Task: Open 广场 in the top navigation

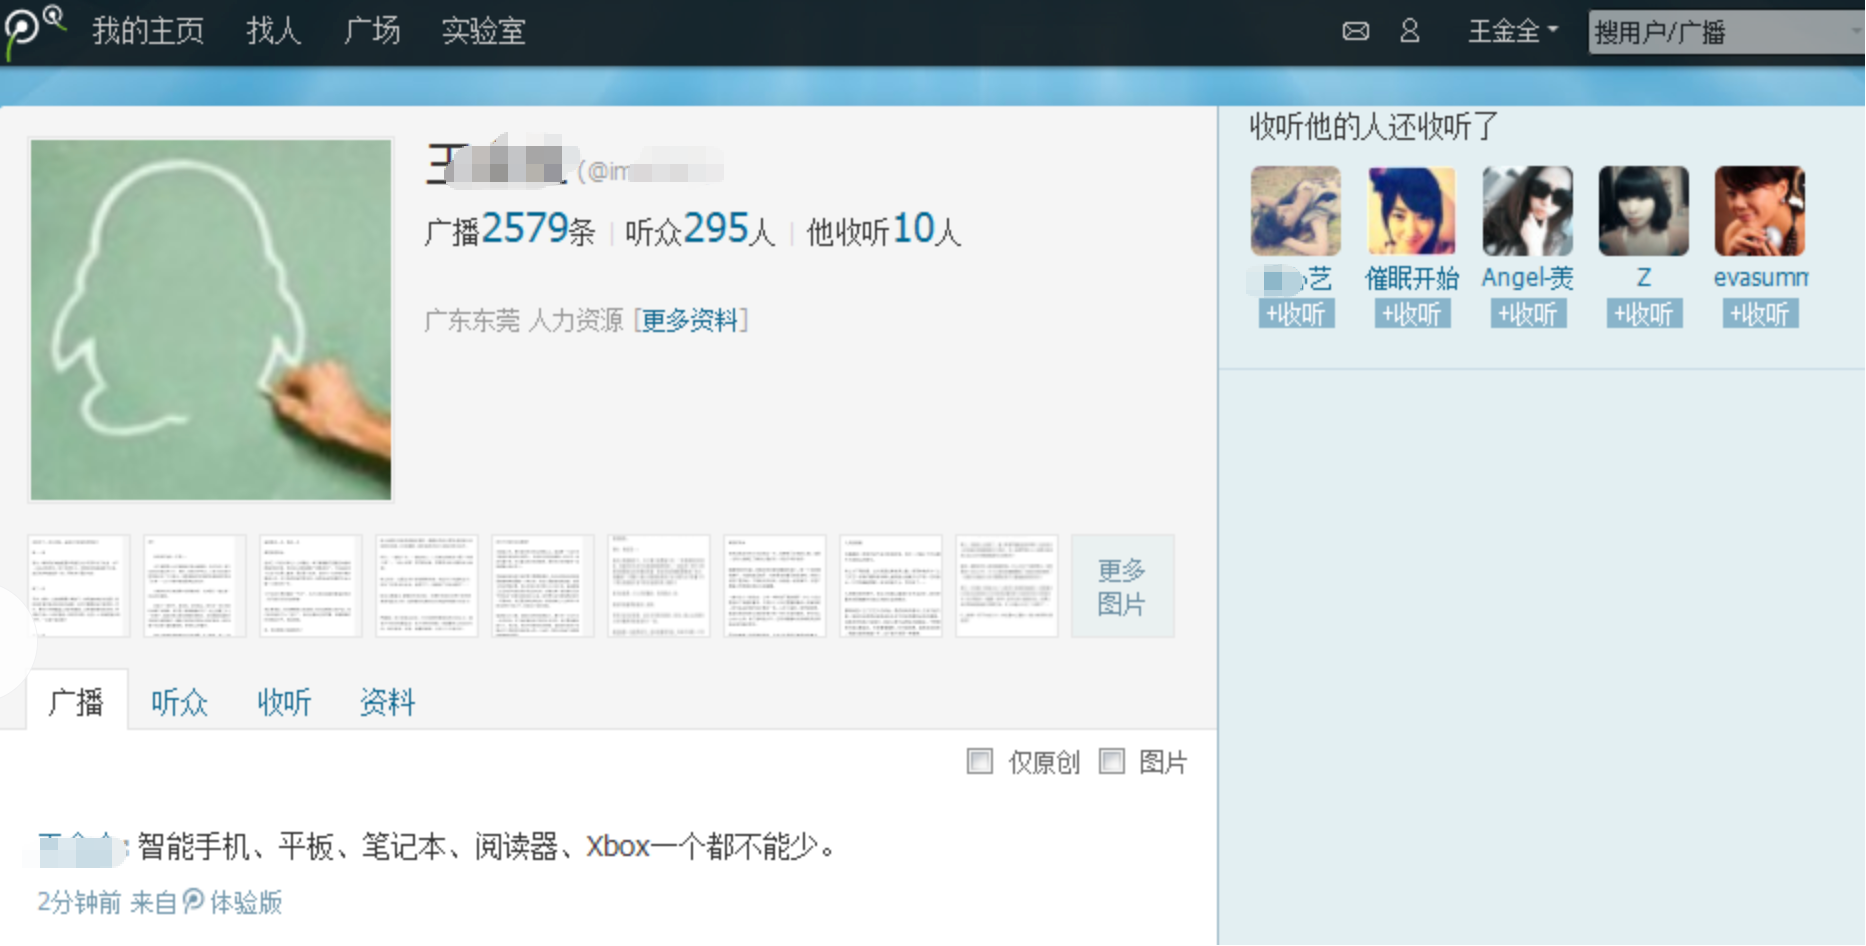Action: pos(372,31)
